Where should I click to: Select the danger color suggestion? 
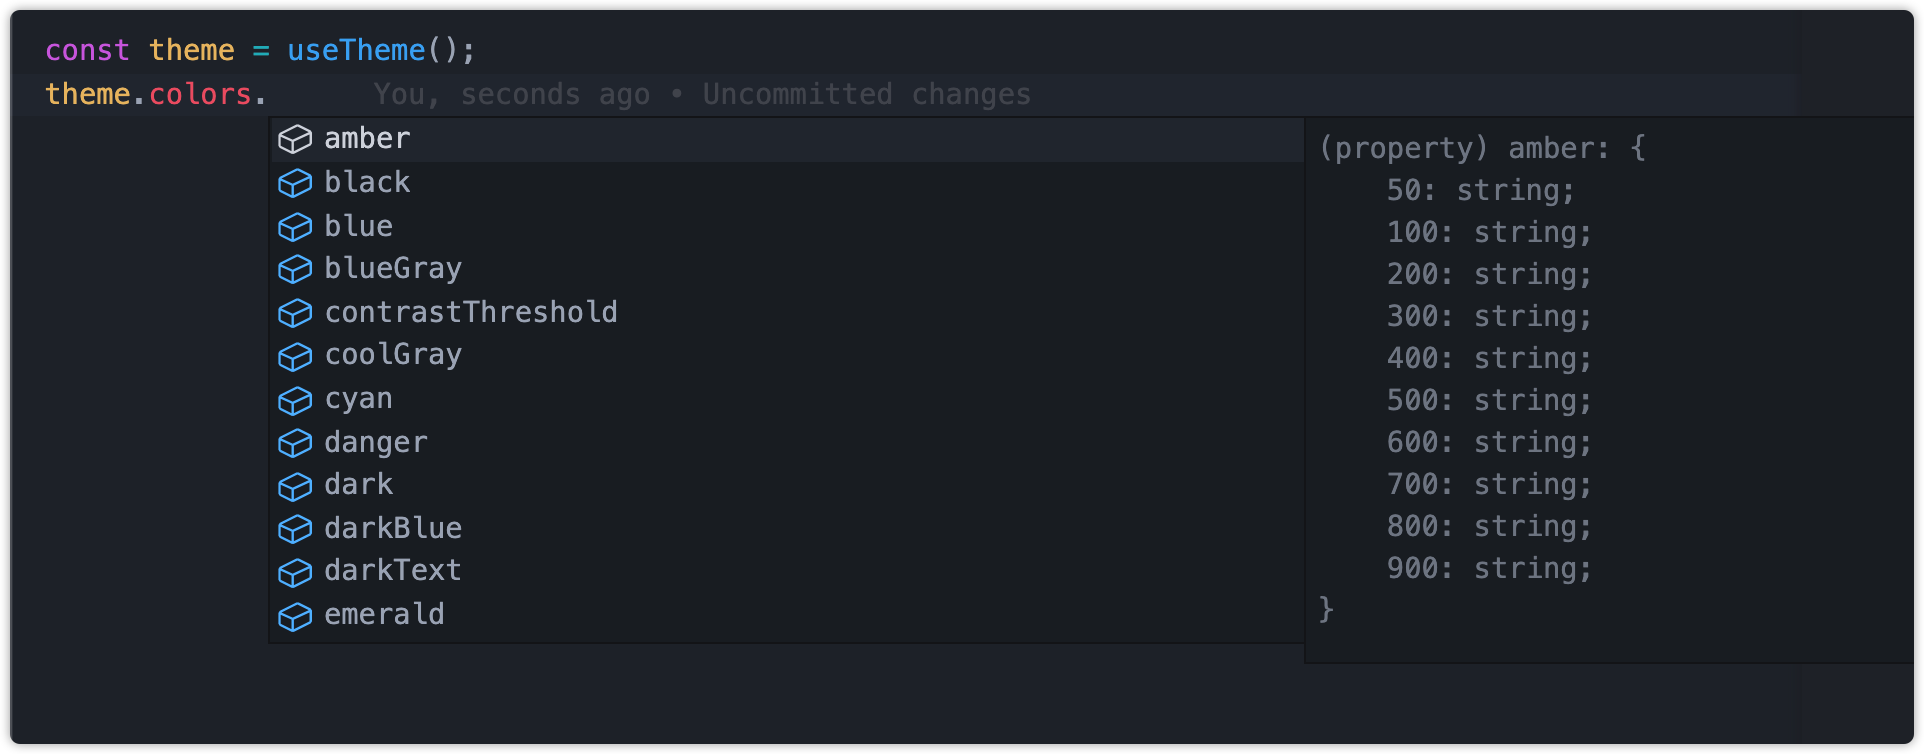376,442
